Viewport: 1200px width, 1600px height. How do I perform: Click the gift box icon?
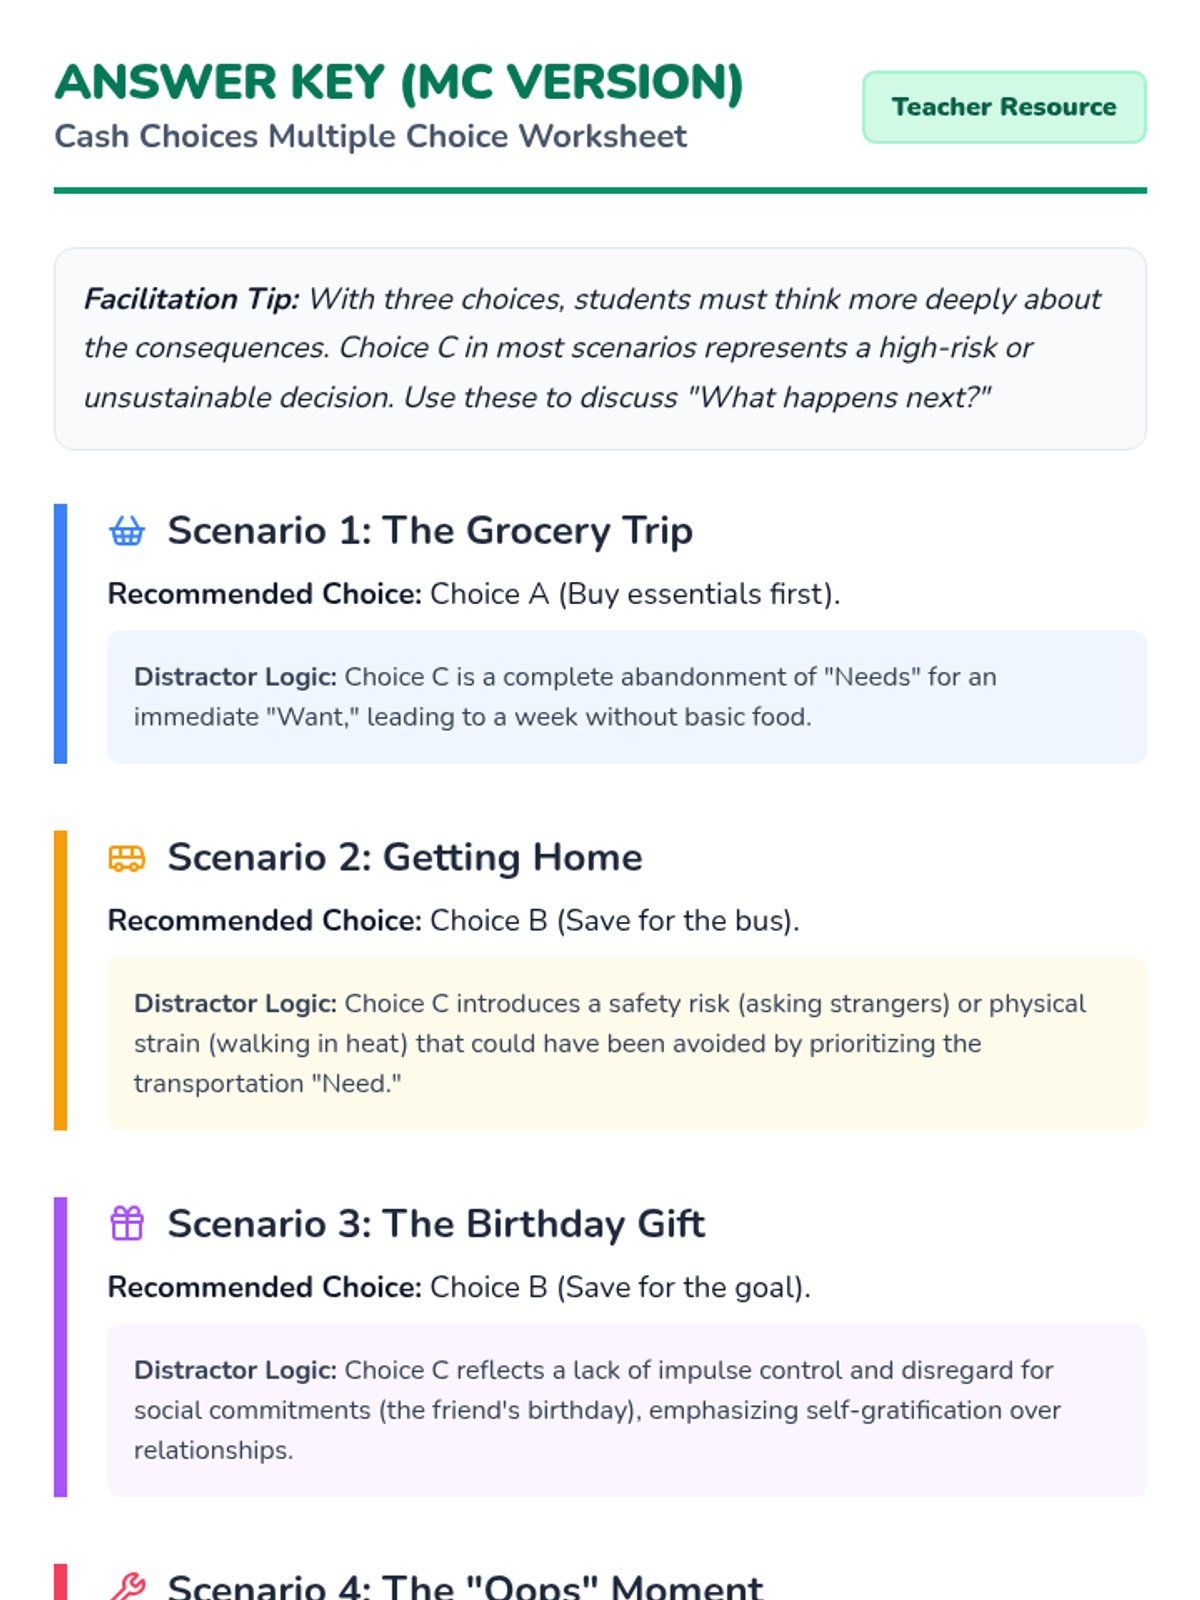click(127, 1224)
